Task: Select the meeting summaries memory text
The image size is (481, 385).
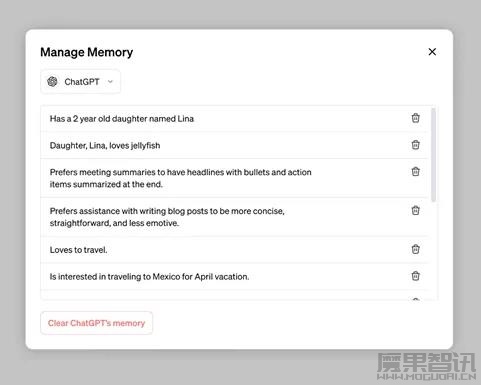Action: pos(180,178)
